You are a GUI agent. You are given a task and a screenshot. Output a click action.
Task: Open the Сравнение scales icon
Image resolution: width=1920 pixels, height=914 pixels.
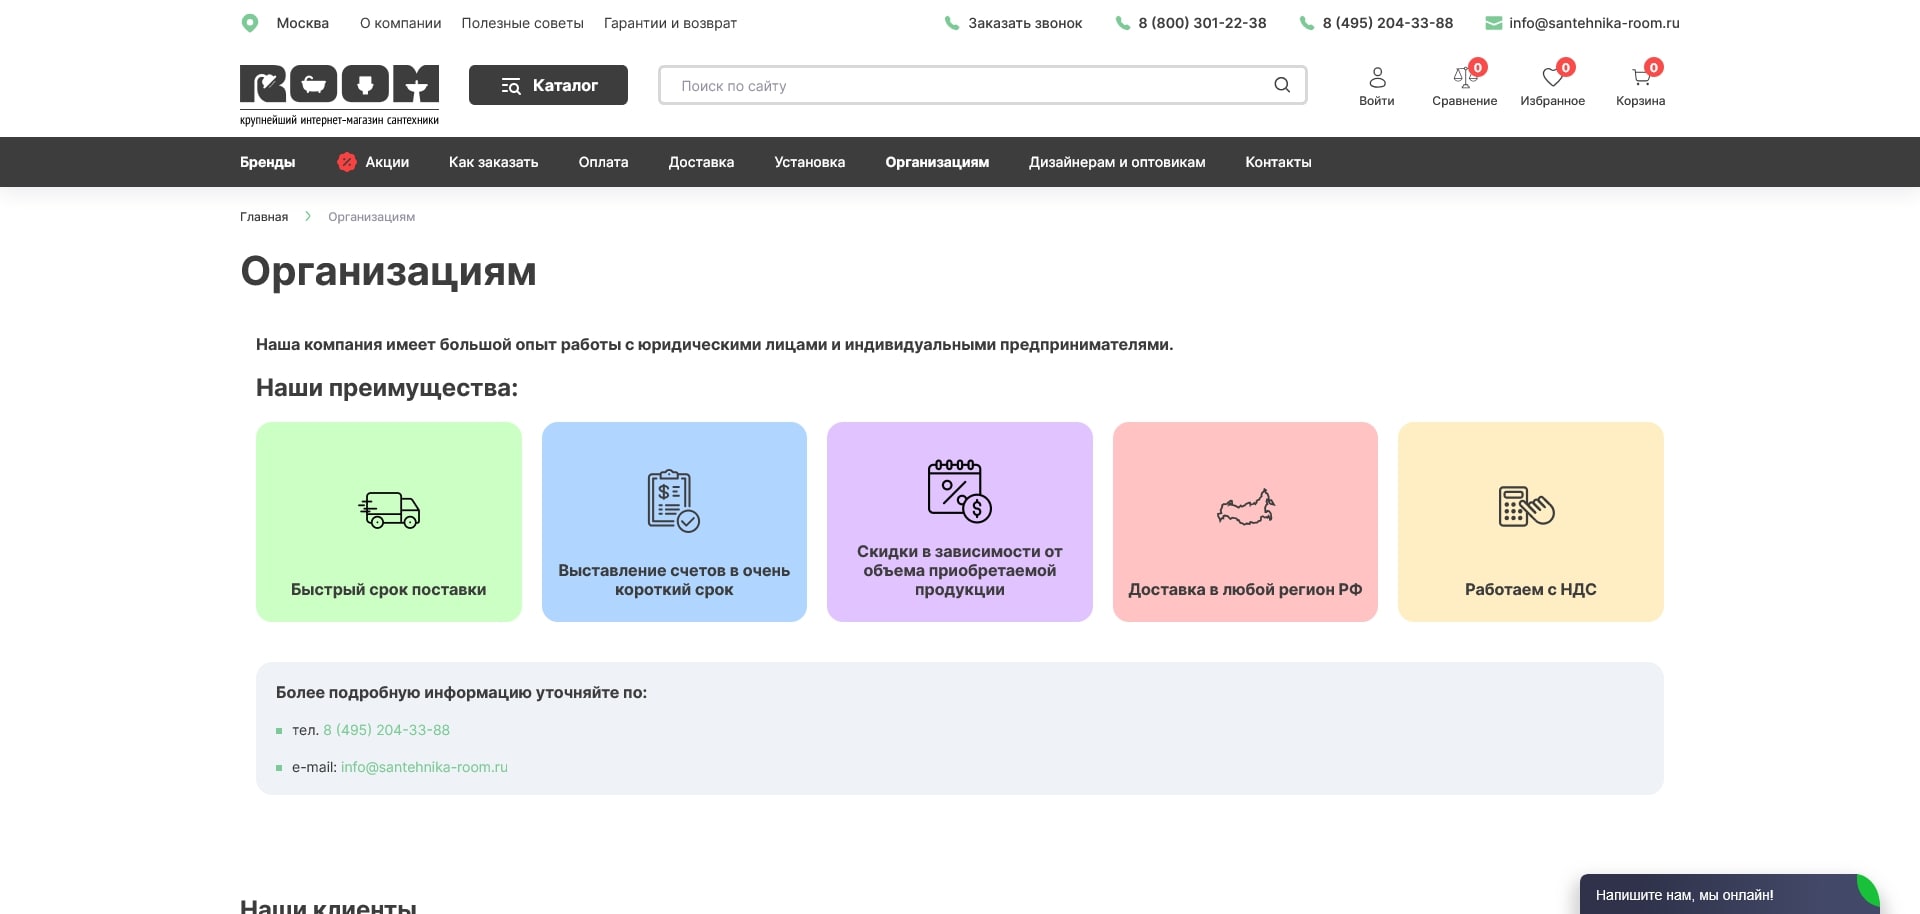(1464, 77)
